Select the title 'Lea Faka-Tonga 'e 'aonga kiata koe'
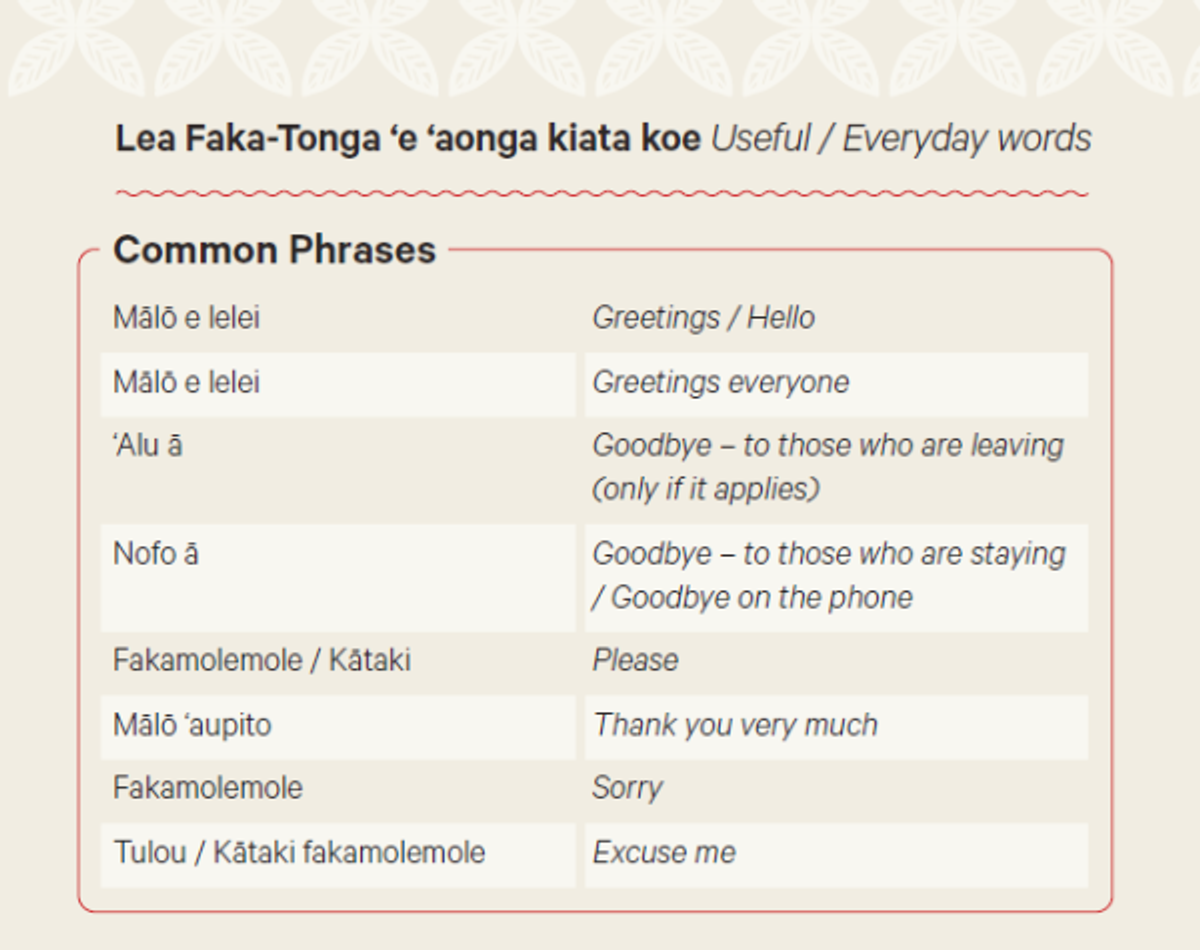 (408, 139)
